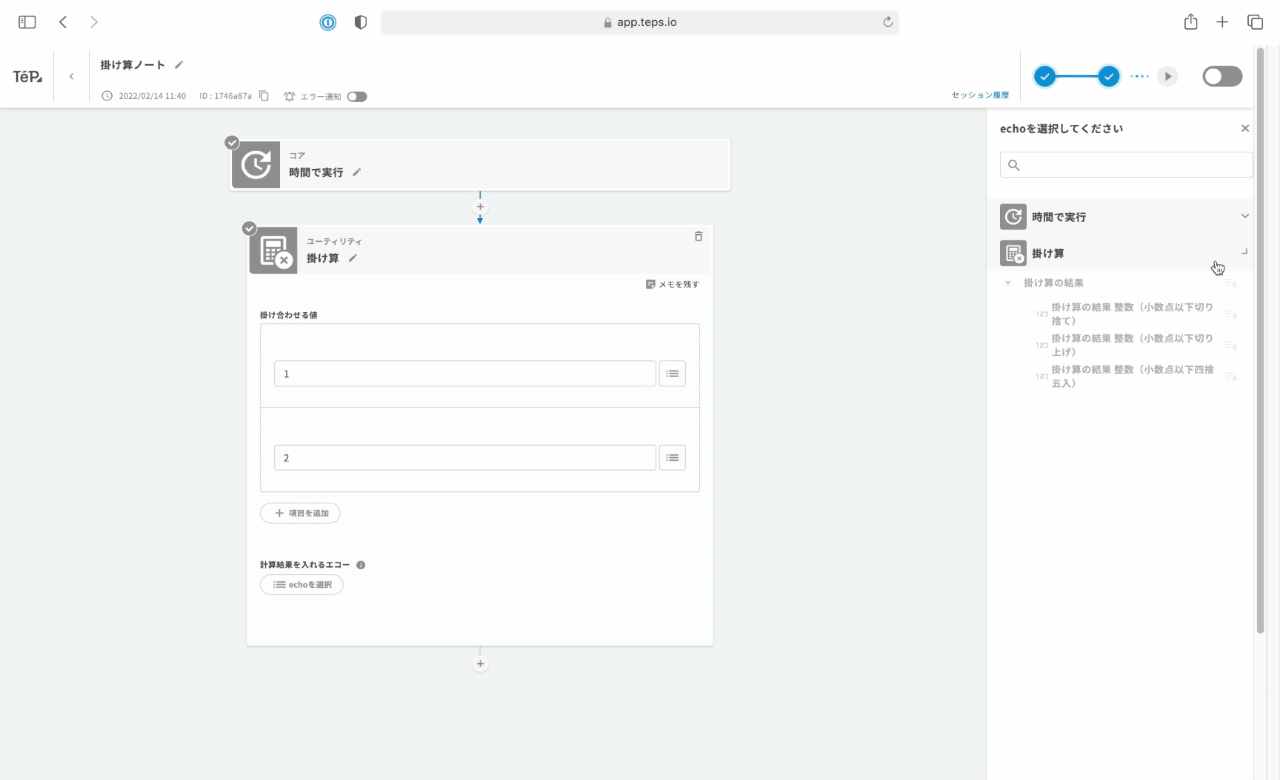Expand the 時間で実行 section in echo panel
This screenshot has height=780, width=1280.
(x=1245, y=216)
